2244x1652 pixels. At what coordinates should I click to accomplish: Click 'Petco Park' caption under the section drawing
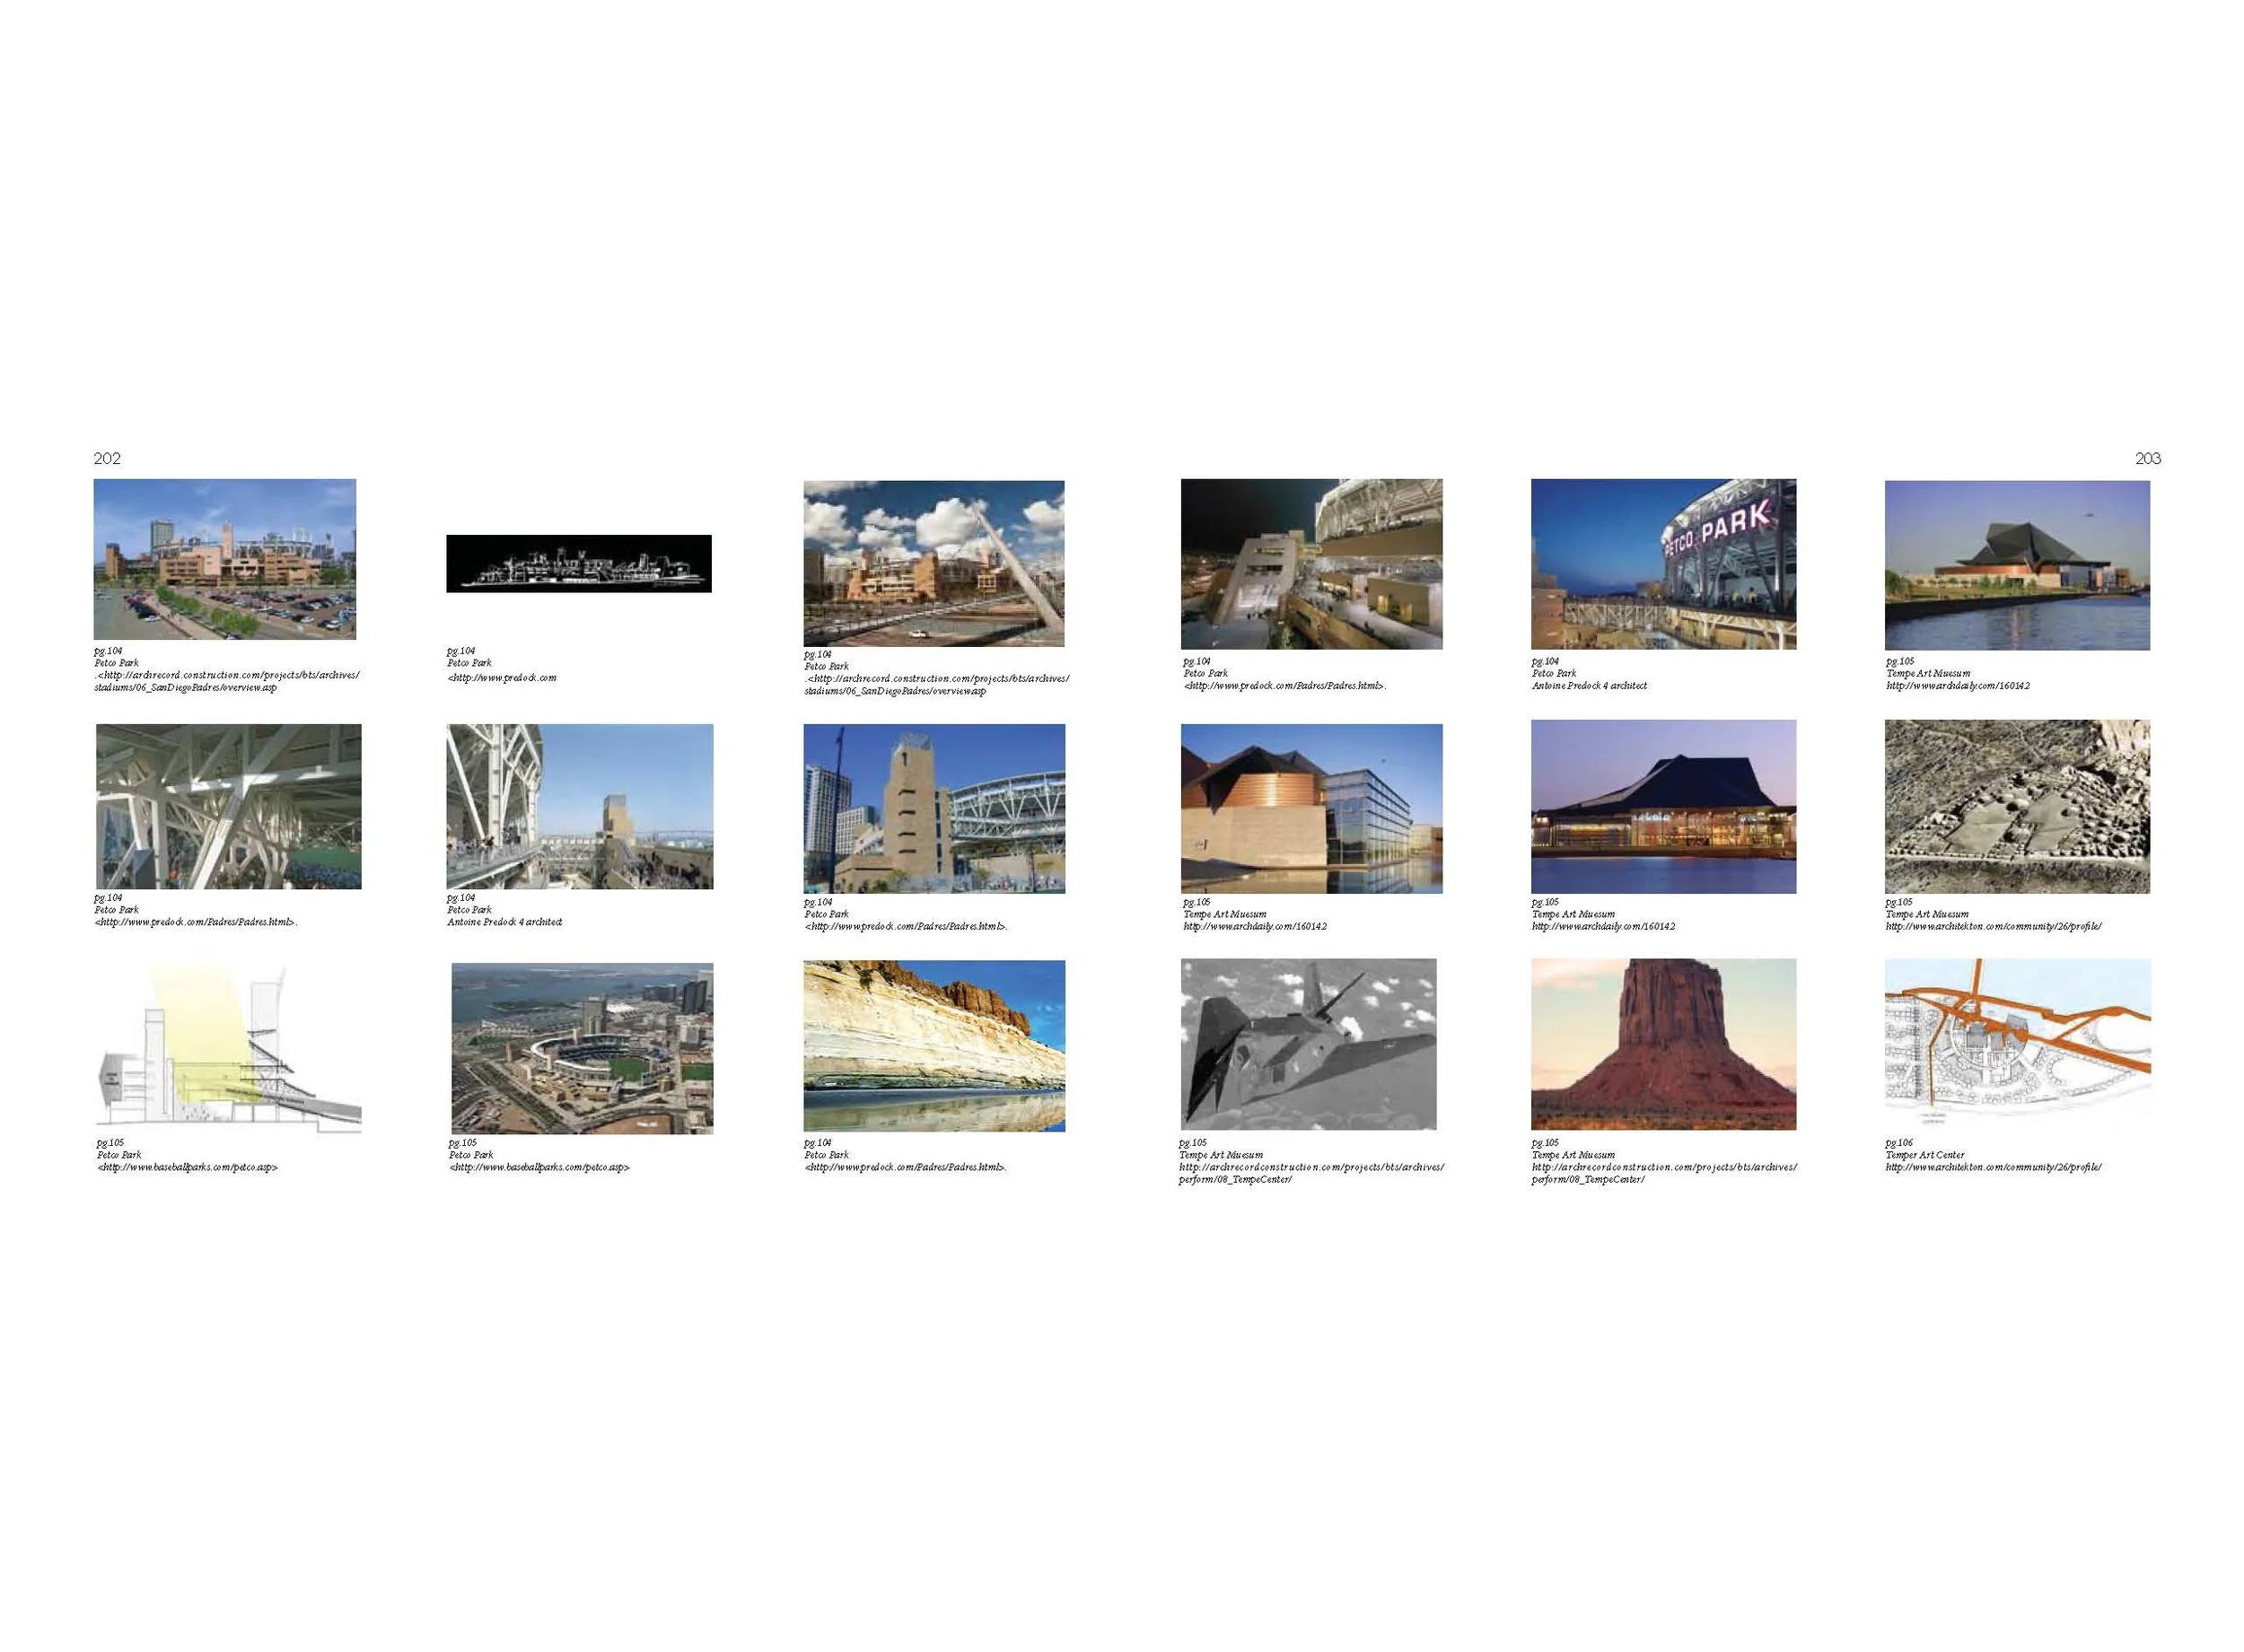click(x=119, y=1154)
